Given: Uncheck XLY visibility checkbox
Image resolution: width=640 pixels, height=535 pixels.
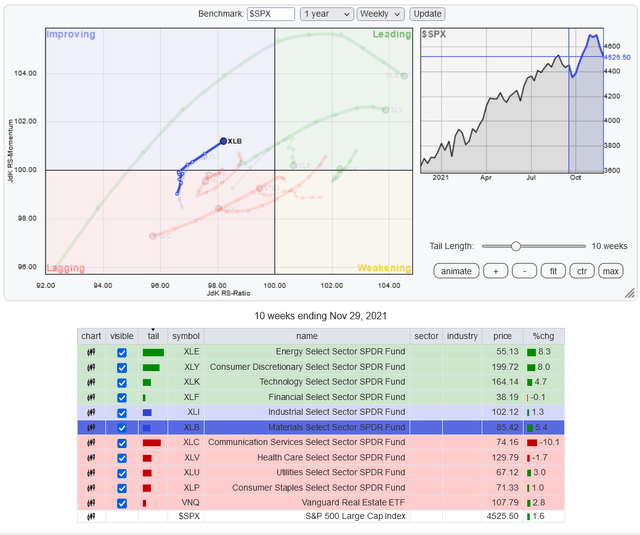Looking at the screenshot, I should [122, 368].
